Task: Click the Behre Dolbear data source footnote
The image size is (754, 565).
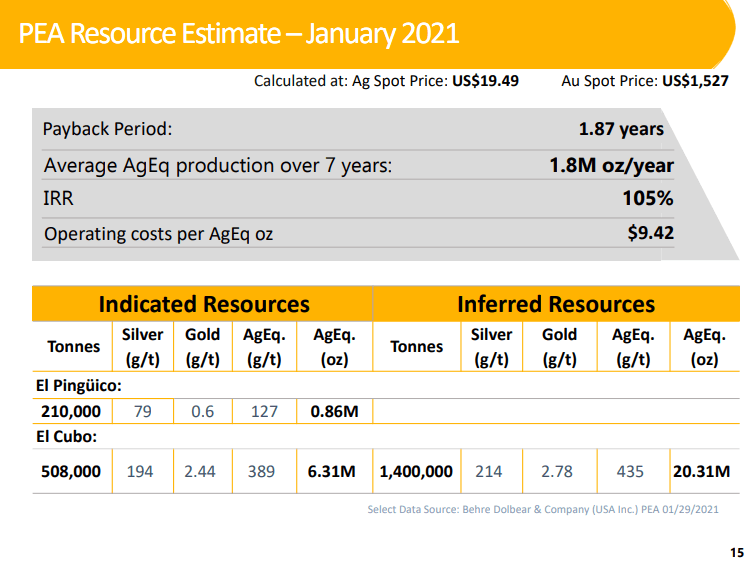Action: coord(543,509)
